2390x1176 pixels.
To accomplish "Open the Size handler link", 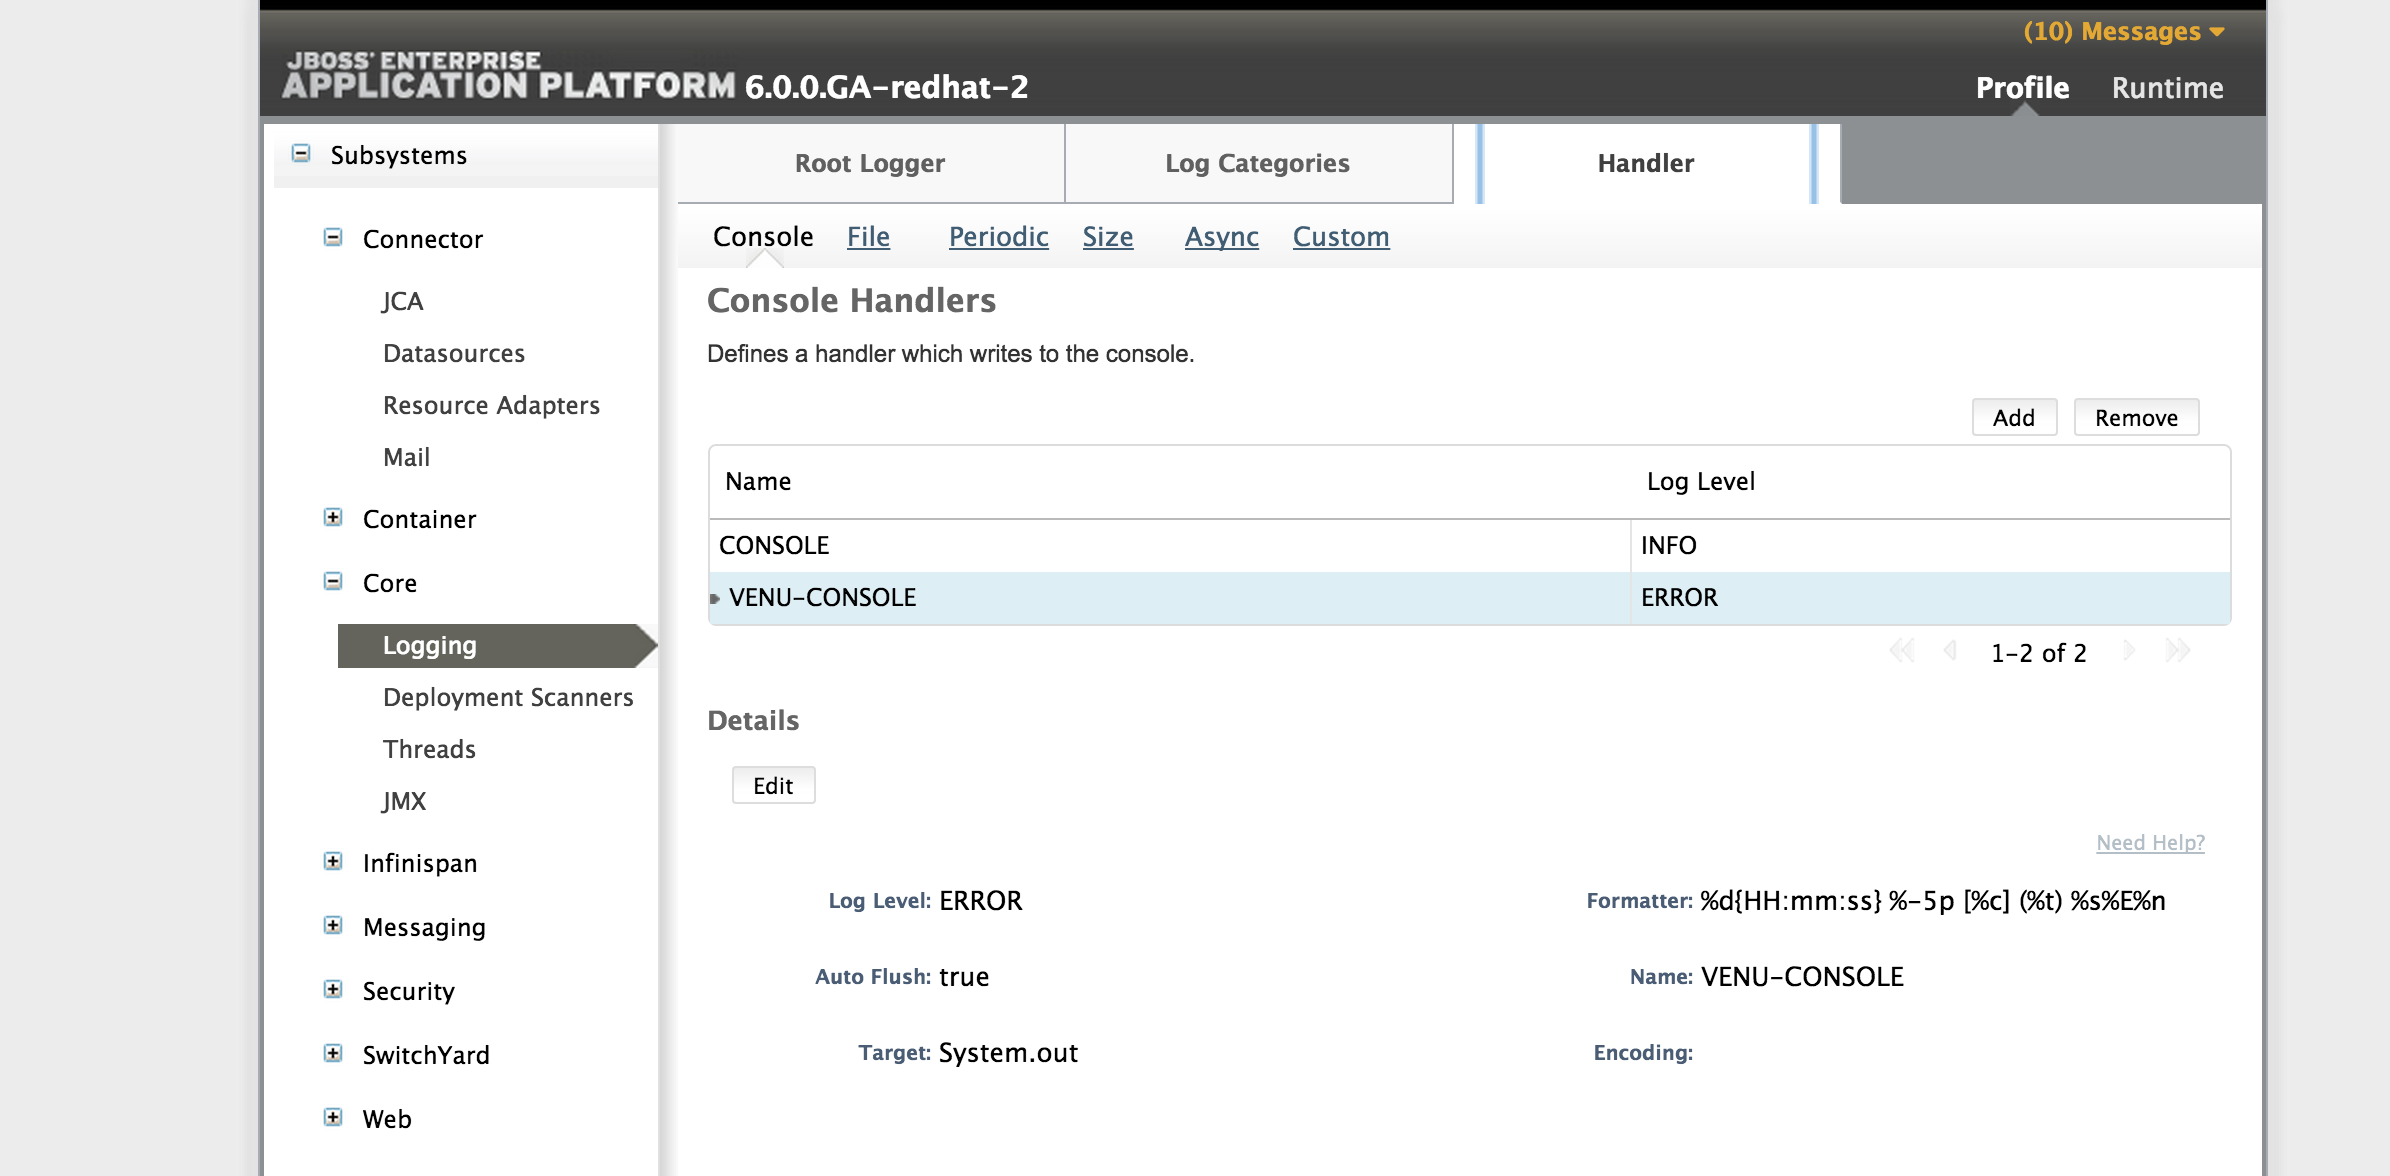I will [x=1108, y=237].
